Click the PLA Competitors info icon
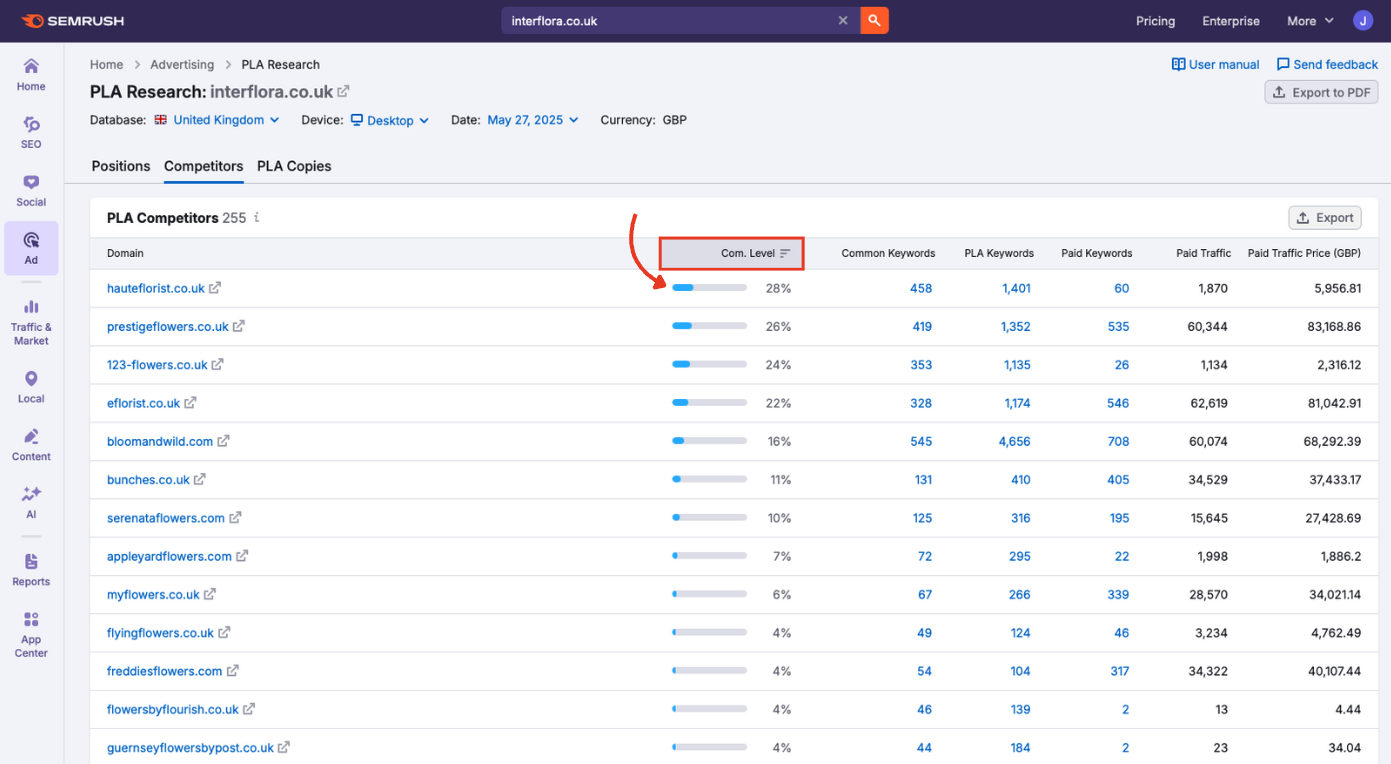The image size is (1391, 764). [257, 217]
